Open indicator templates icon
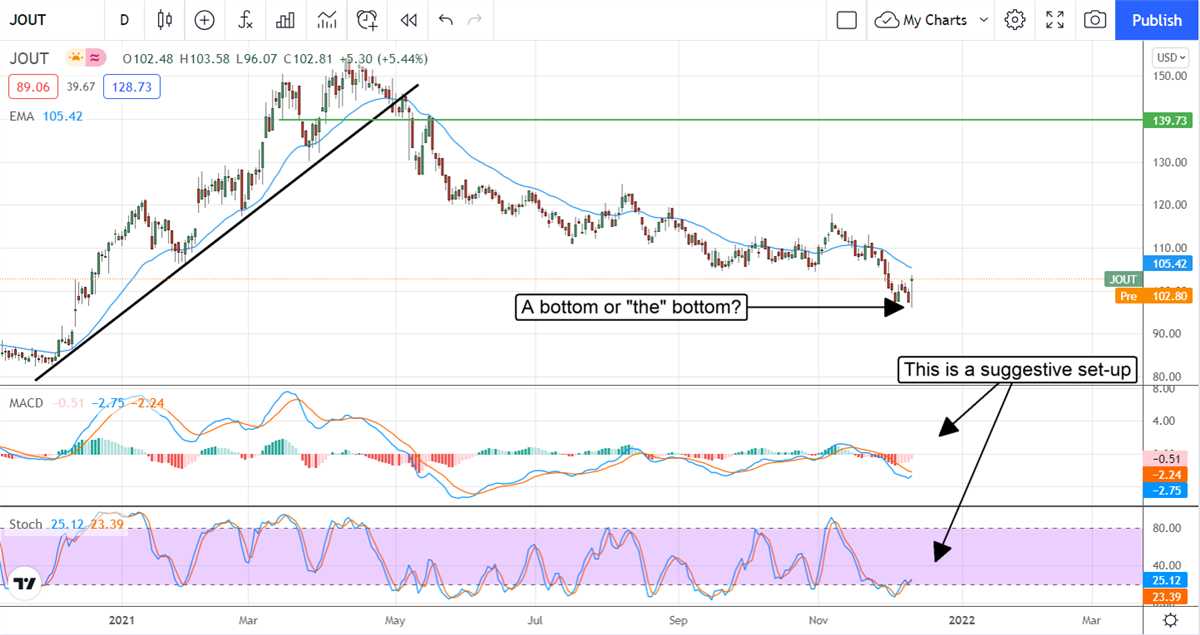This screenshot has height=635, width=1200. coord(327,20)
